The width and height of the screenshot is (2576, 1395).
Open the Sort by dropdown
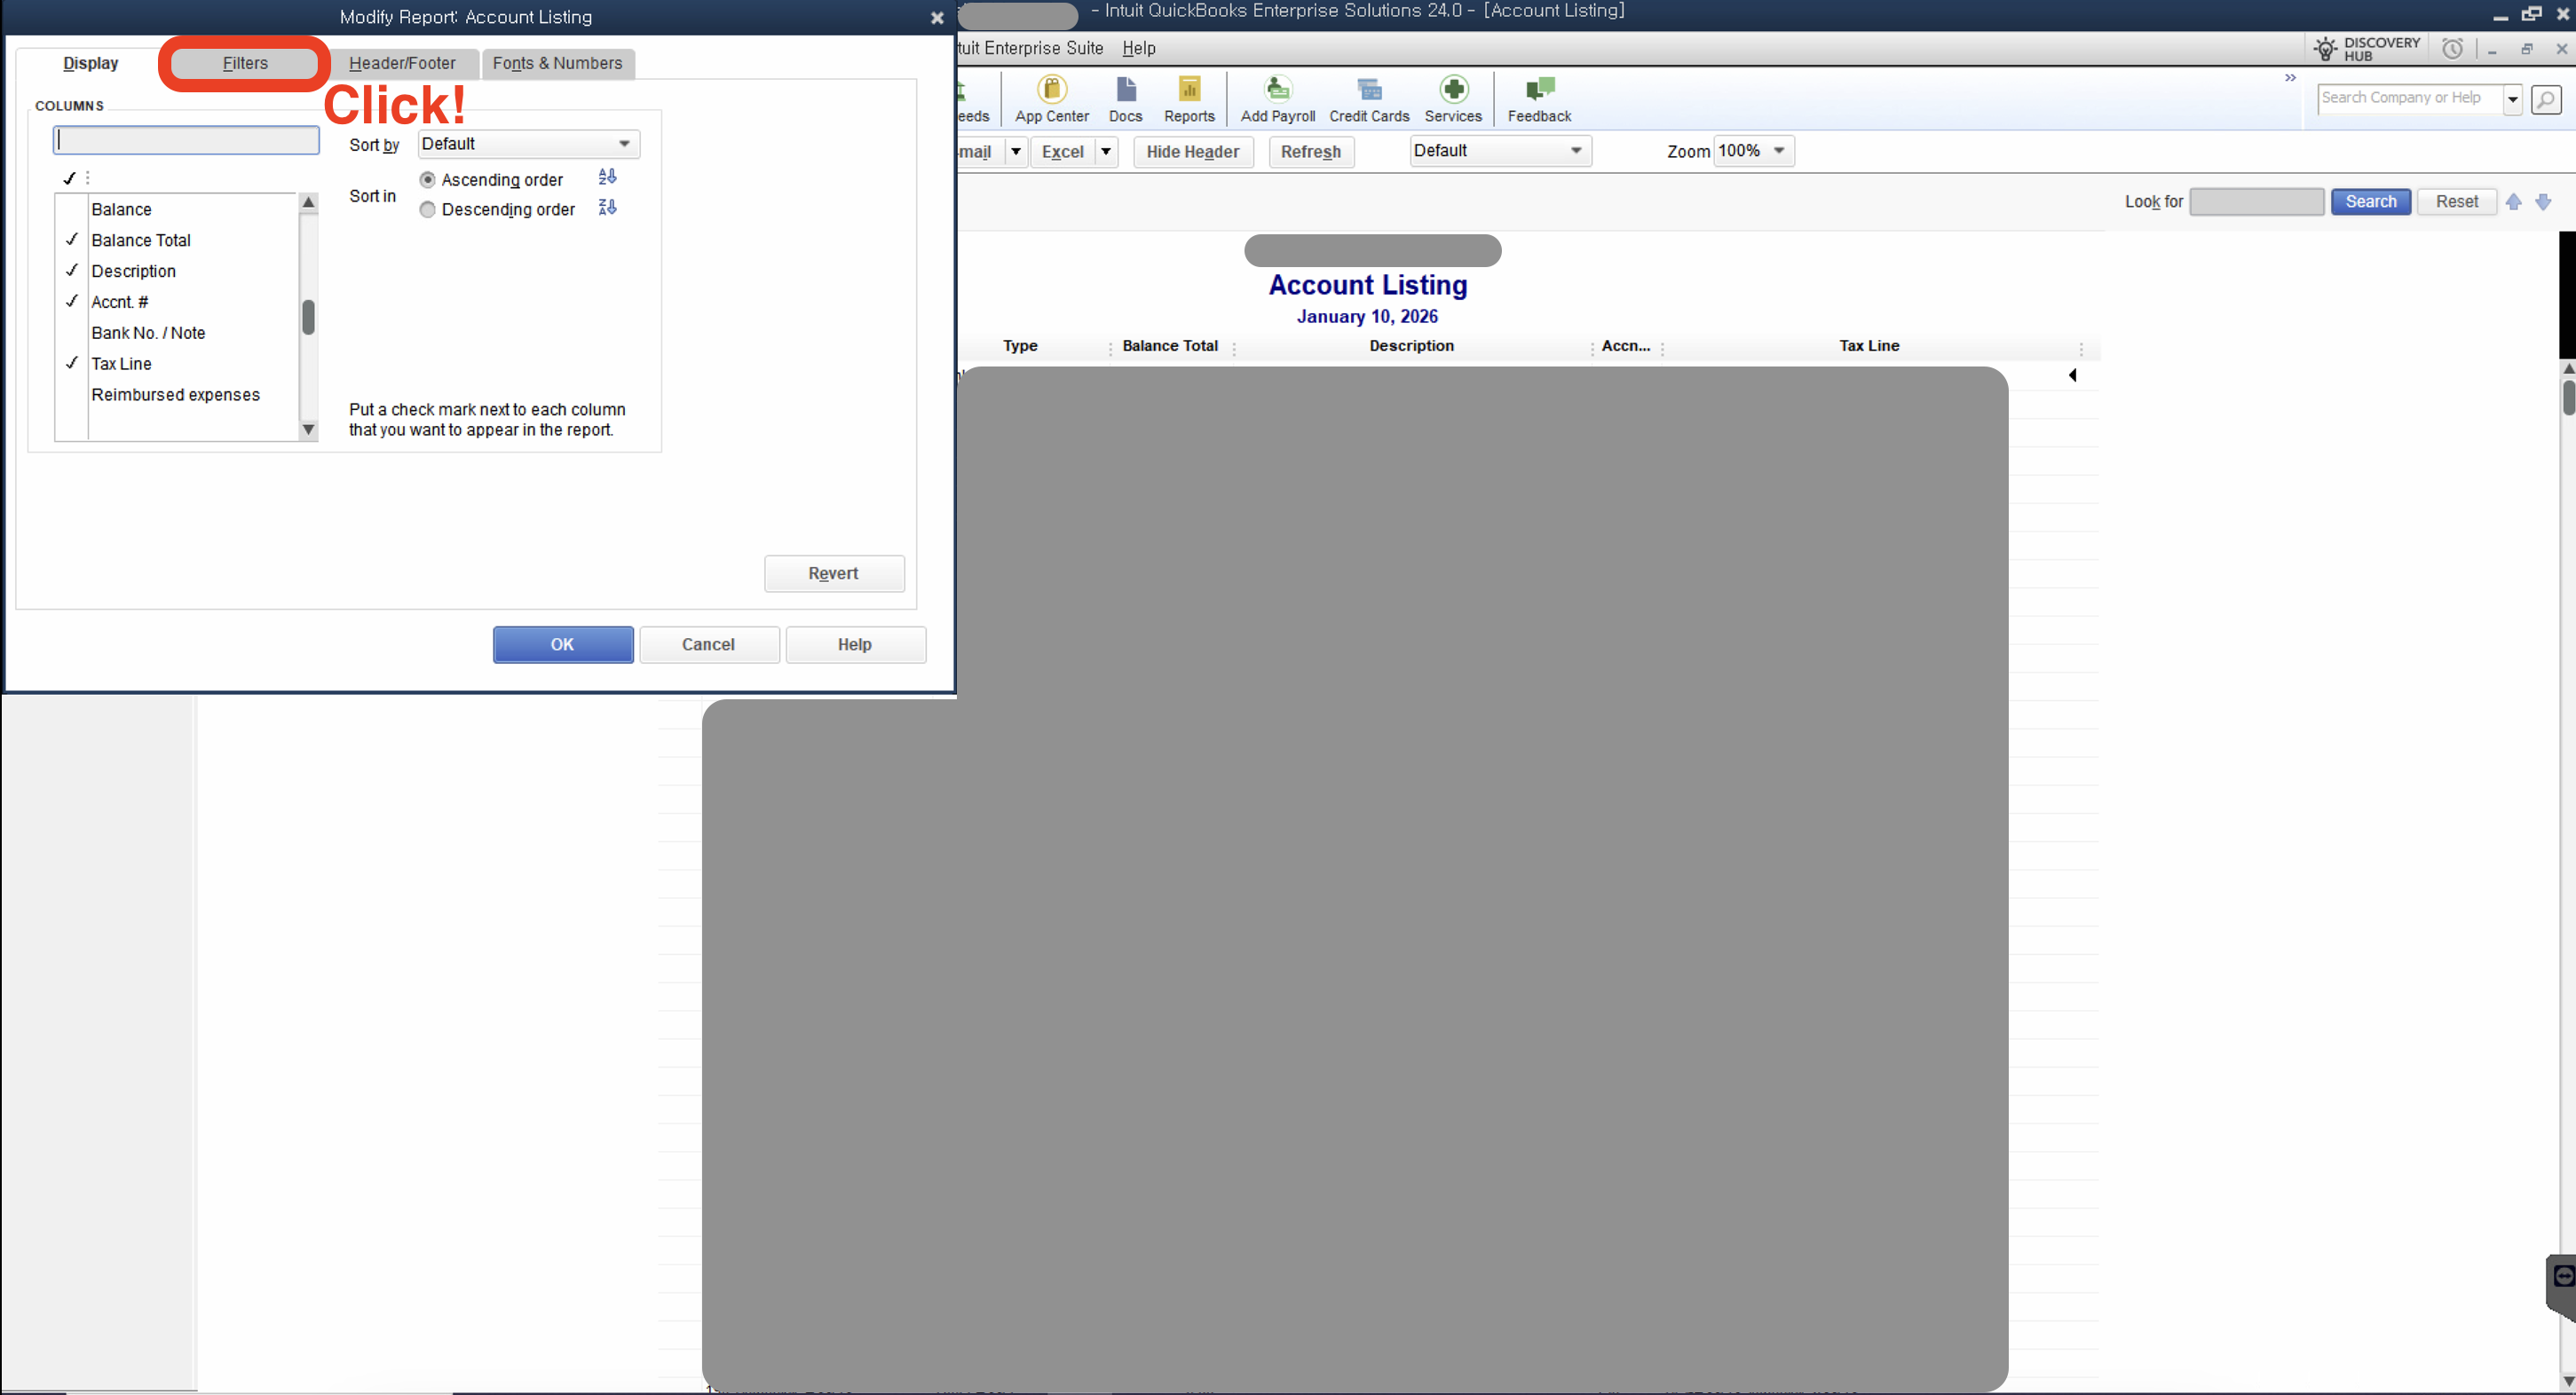tap(624, 143)
